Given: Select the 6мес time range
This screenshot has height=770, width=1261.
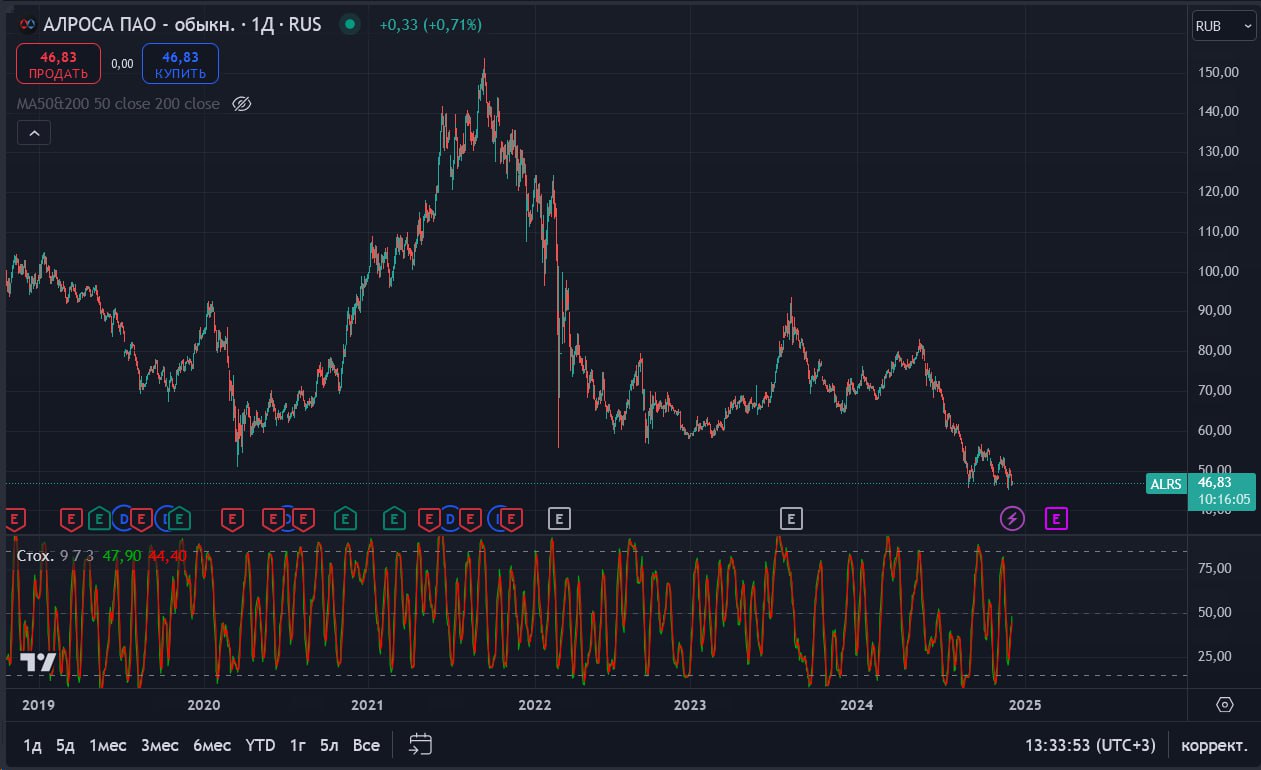Looking at the screenshot, I should point(212,745).
